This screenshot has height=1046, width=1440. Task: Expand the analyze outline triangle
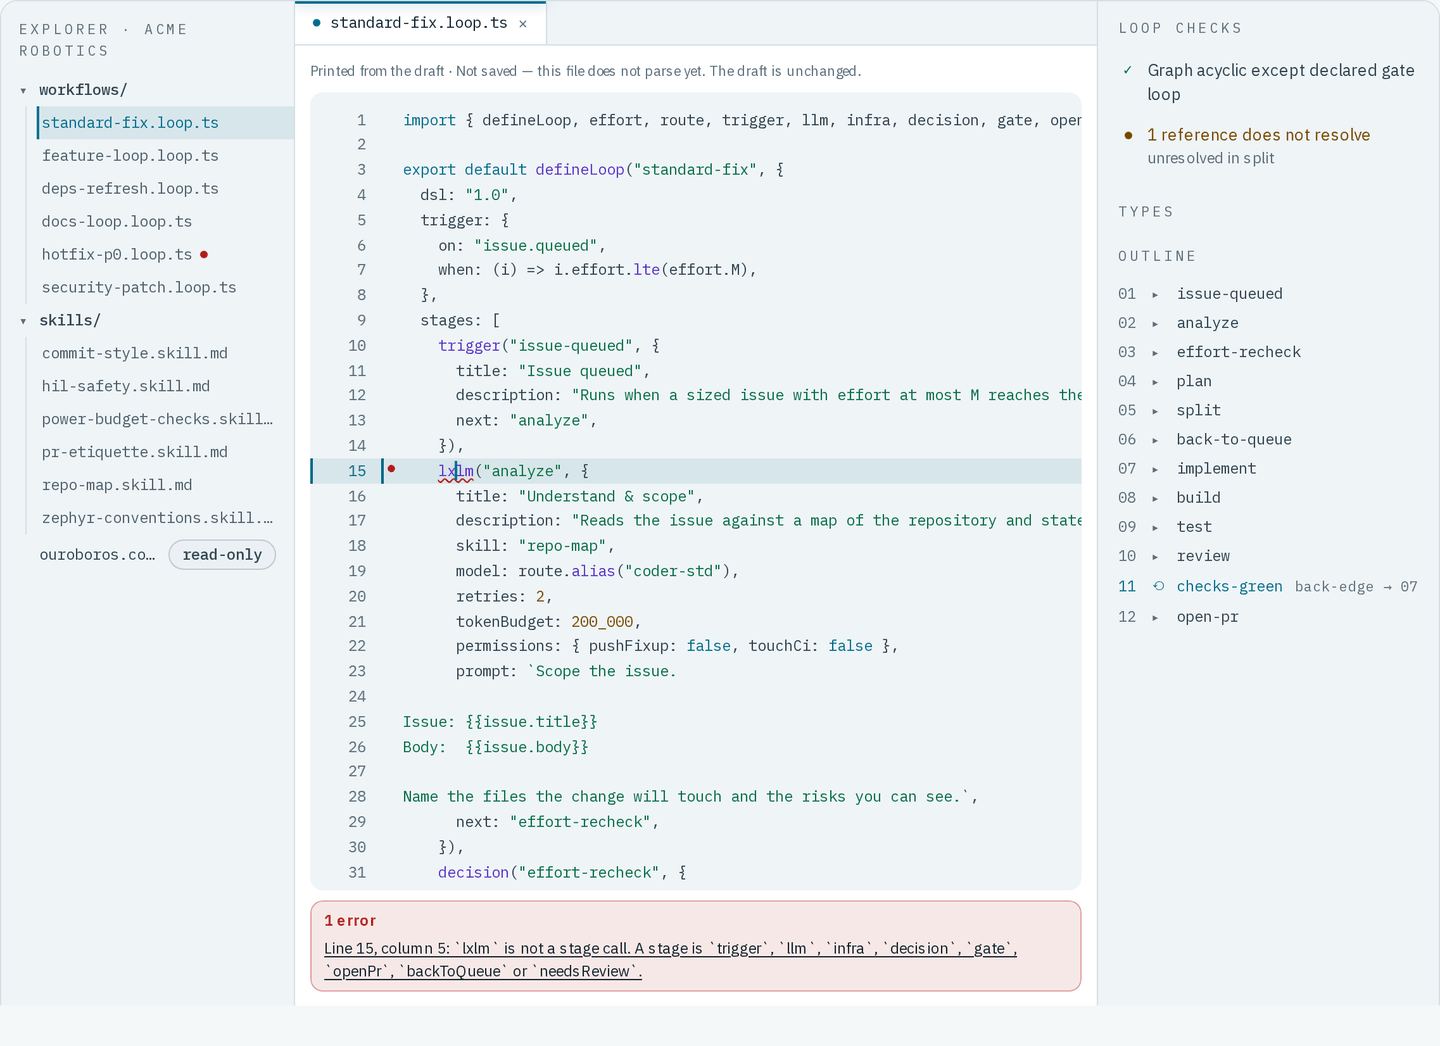[x=1155, y=323]
